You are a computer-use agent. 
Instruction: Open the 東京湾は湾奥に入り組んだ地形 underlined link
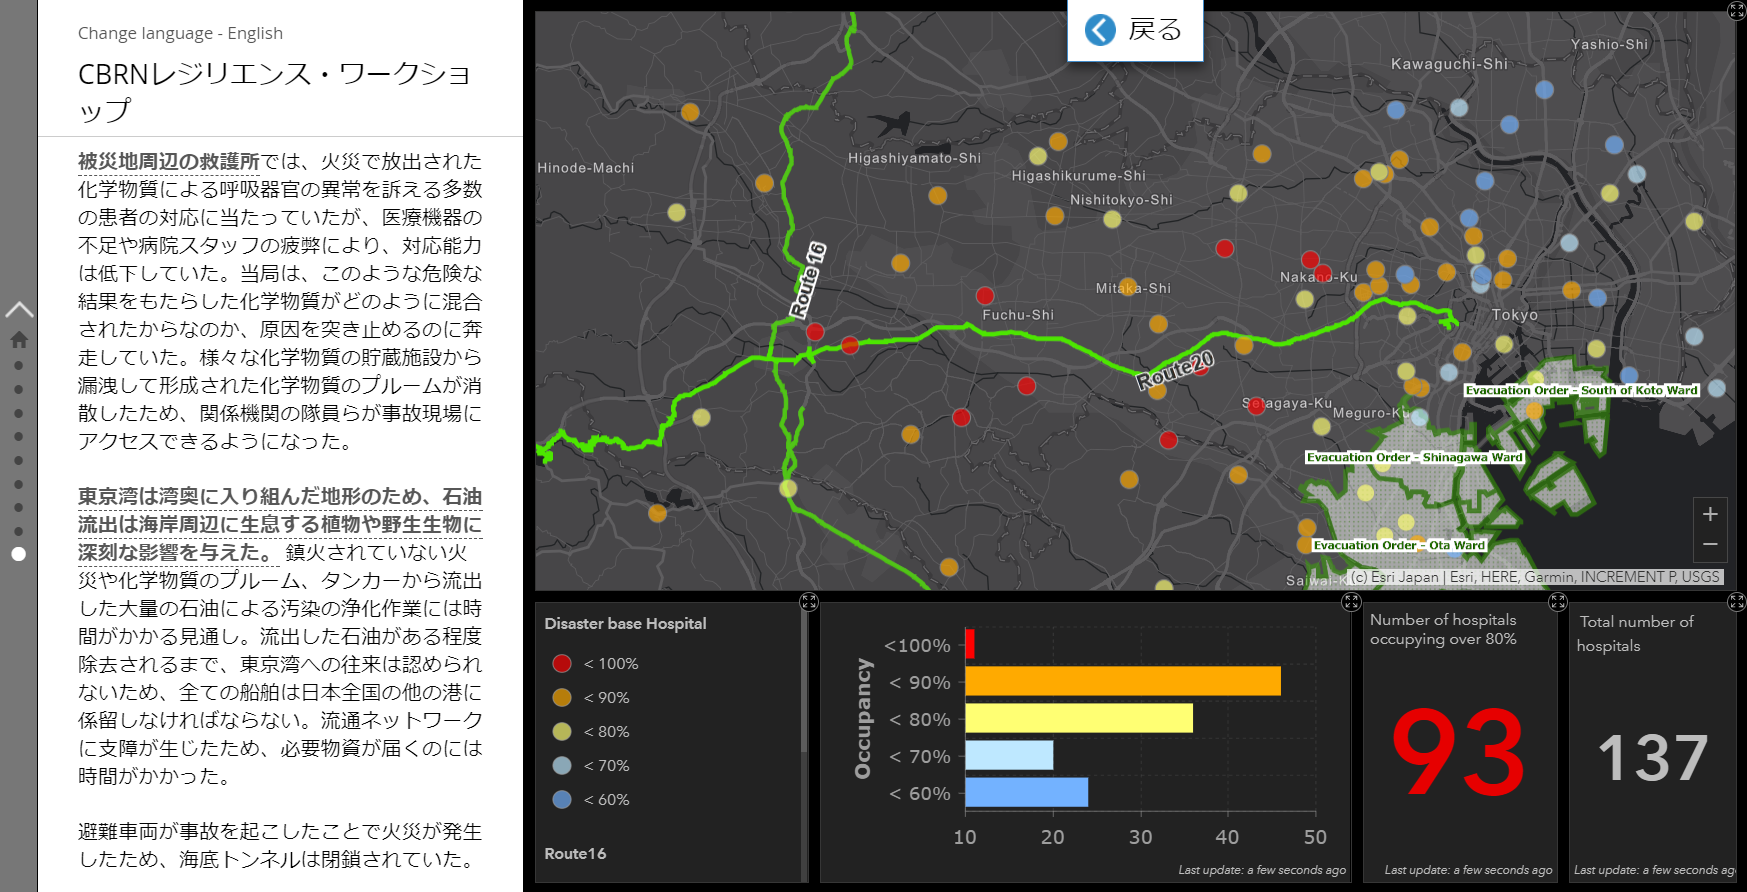tap(280, 524)
